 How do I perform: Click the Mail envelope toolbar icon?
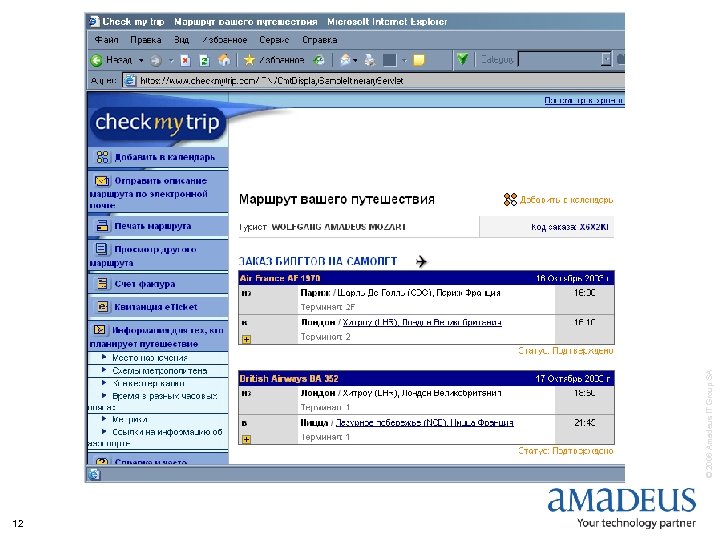click(x=345, y=60)
